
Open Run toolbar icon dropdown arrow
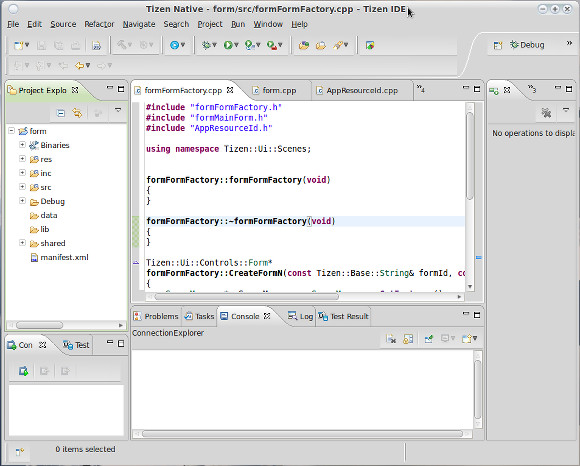pos(236,45)
